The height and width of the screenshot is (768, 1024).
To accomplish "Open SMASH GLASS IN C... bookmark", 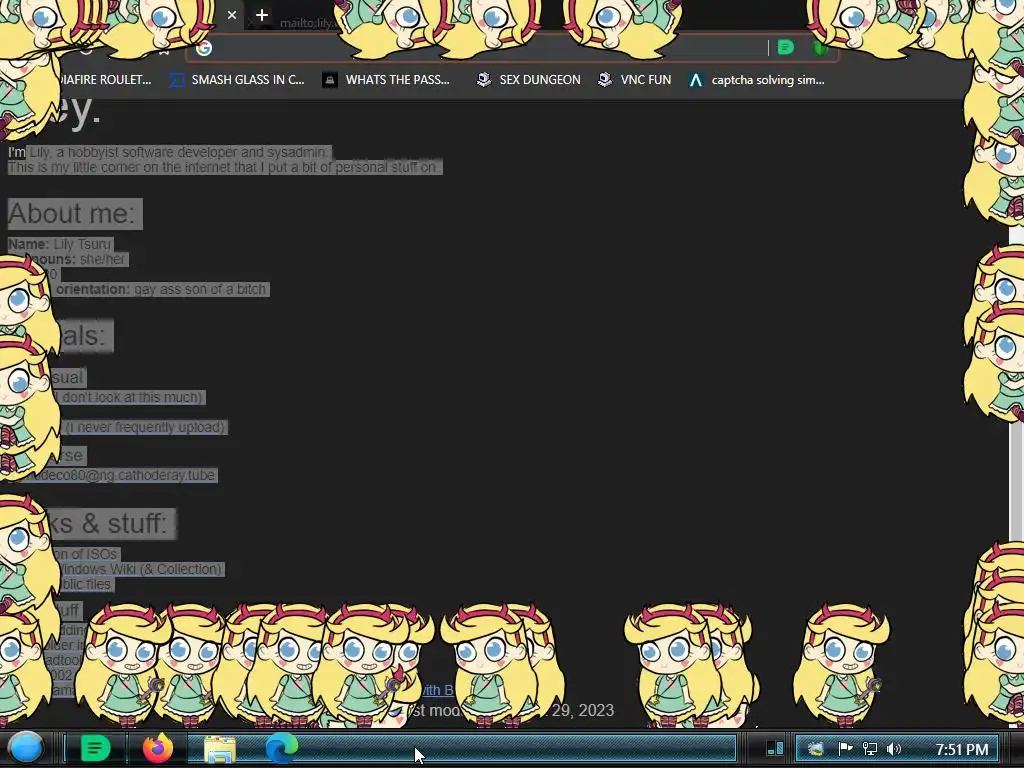I will pyautogui.click(x=236, y=80).
